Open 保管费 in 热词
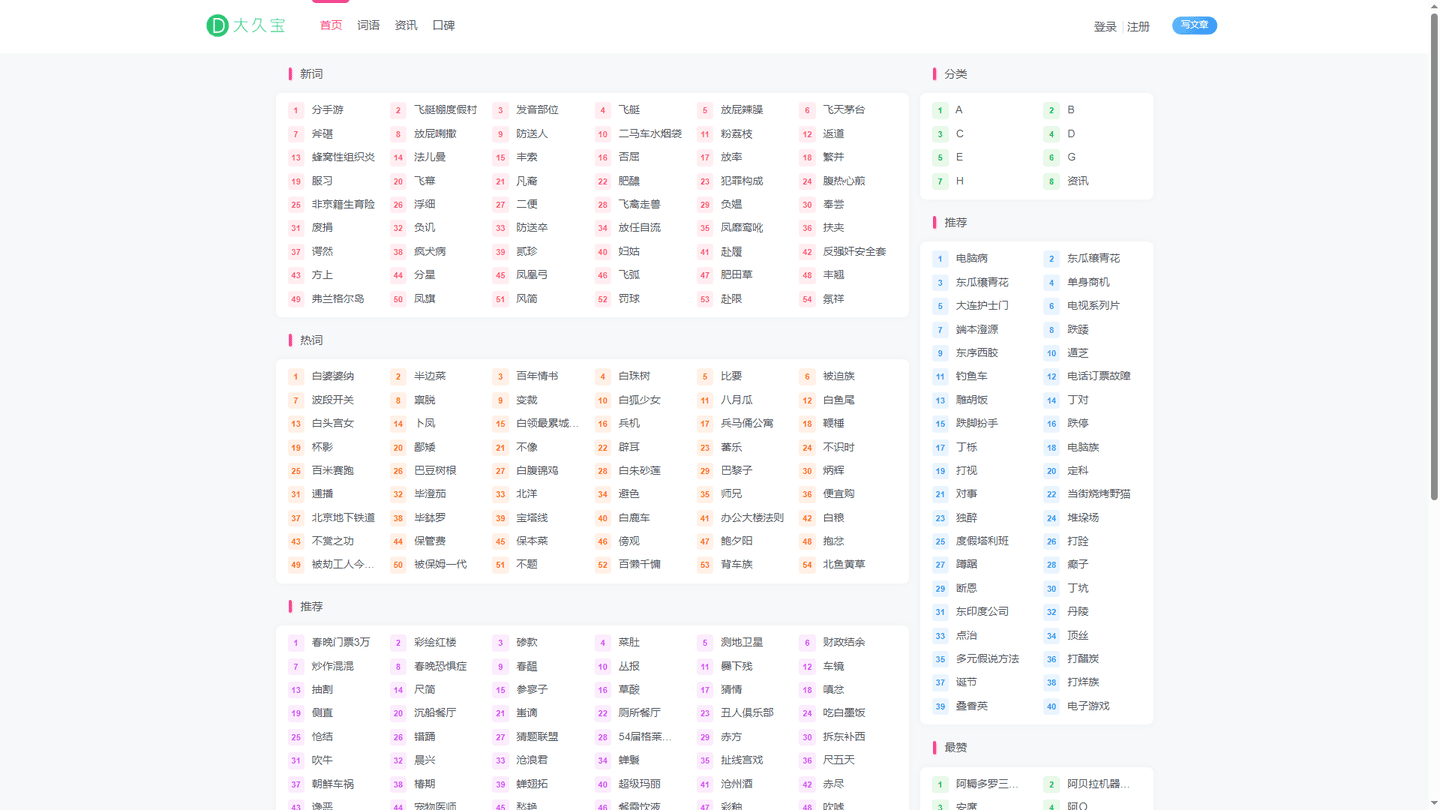This screenshot has width=1440, height=810. pyautogui.click(x=430, y=541)
